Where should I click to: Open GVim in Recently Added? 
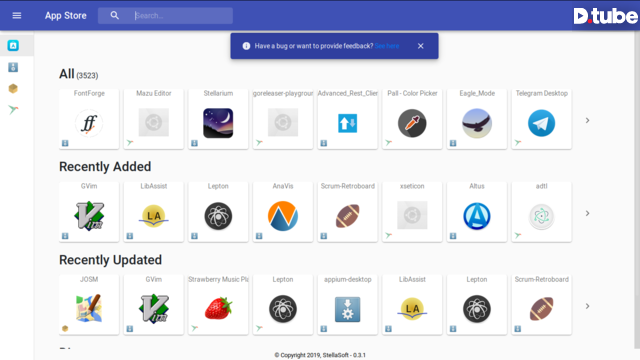pyautogui.click(x=89, y=212)
